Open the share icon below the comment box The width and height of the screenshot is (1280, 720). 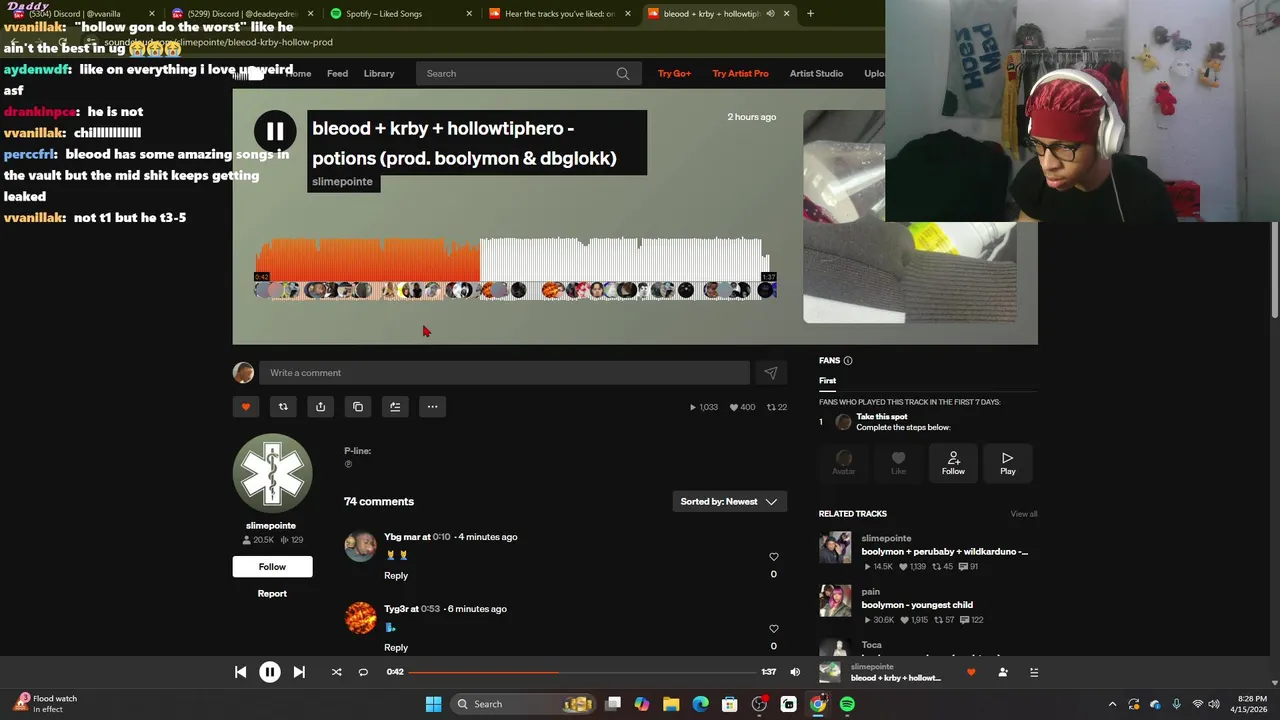[x=320, y=407]
